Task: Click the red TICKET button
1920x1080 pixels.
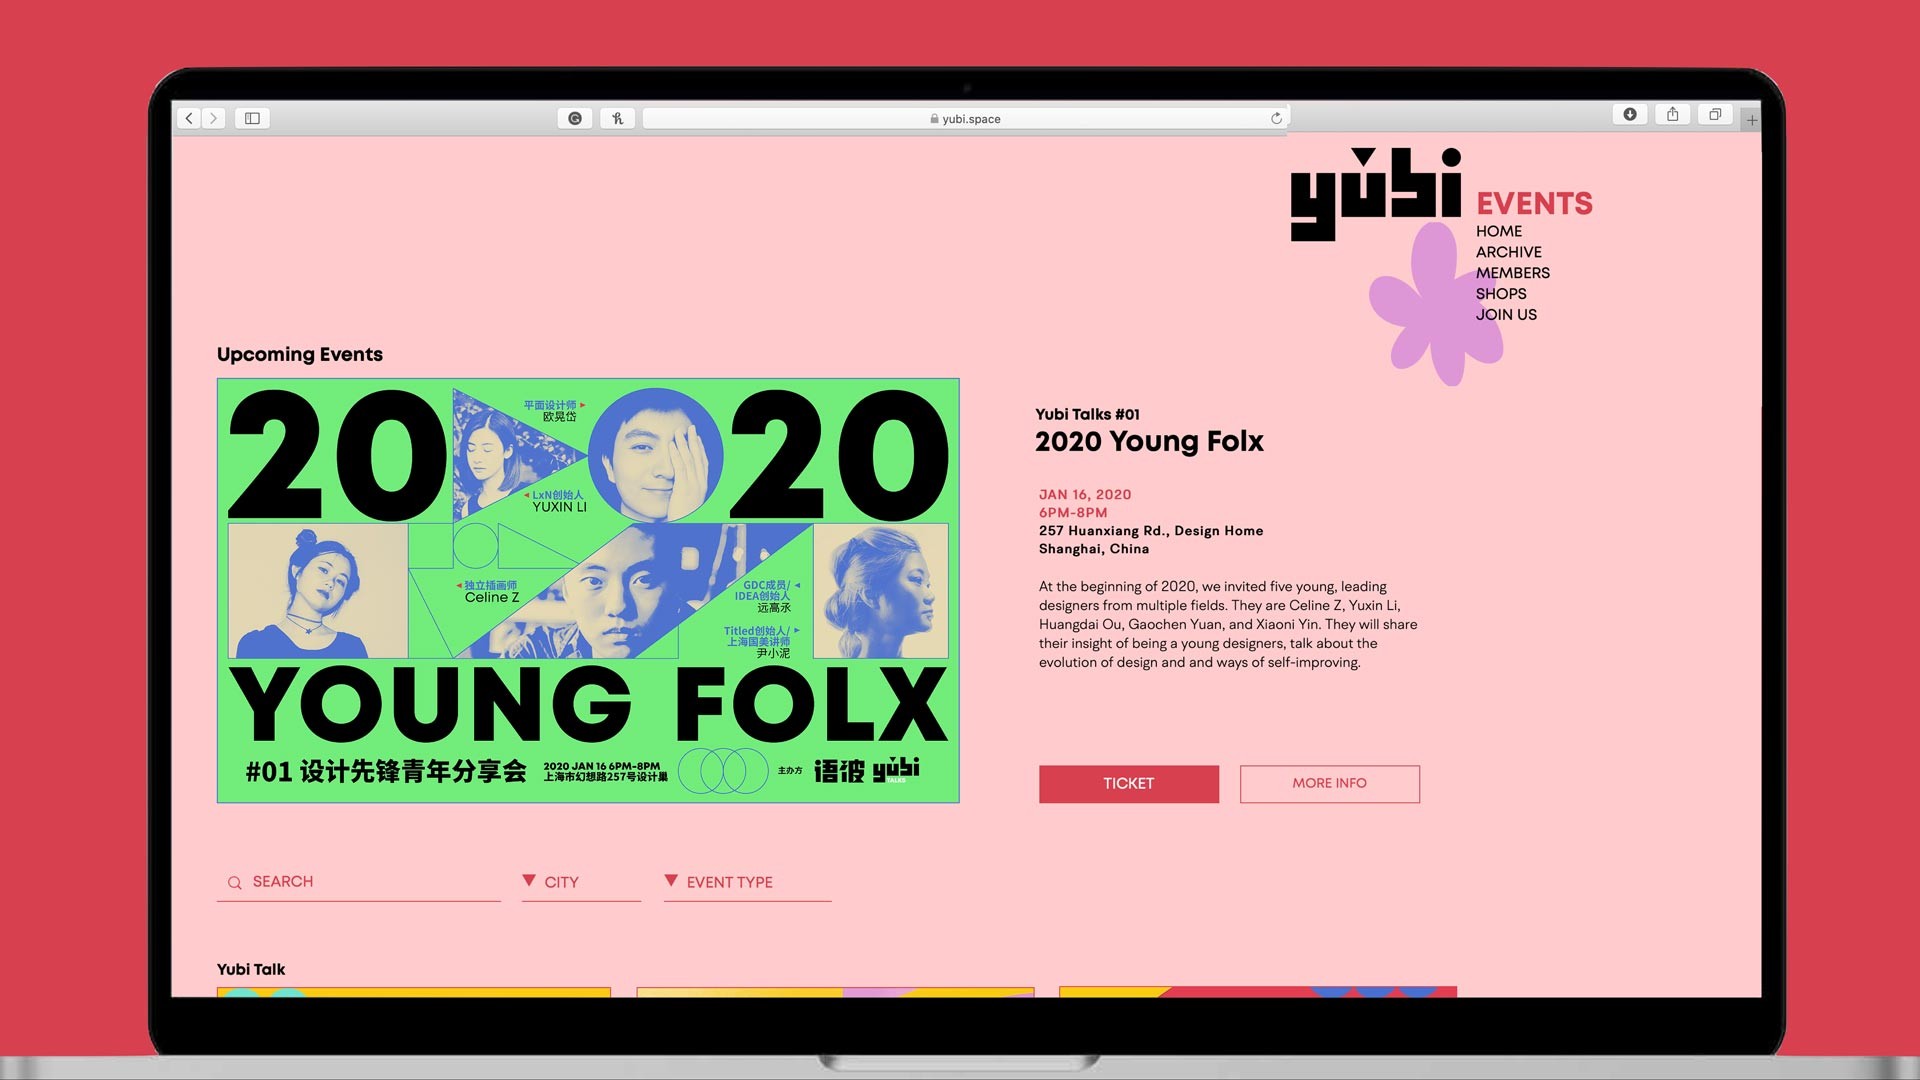Action: pos(1129,784)
